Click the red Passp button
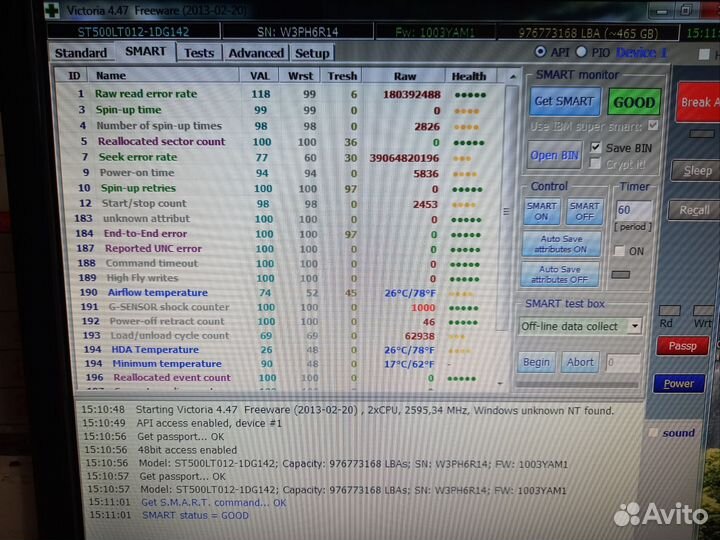The image size is (720, 540). pyautogui.click(x=682, y=346)
